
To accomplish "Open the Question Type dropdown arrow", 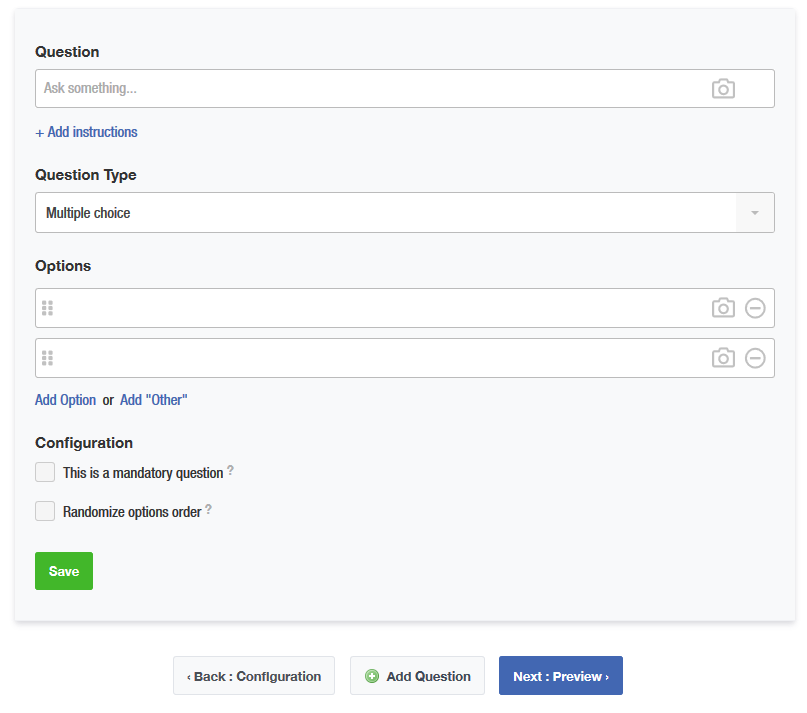I will coord(755,213).
